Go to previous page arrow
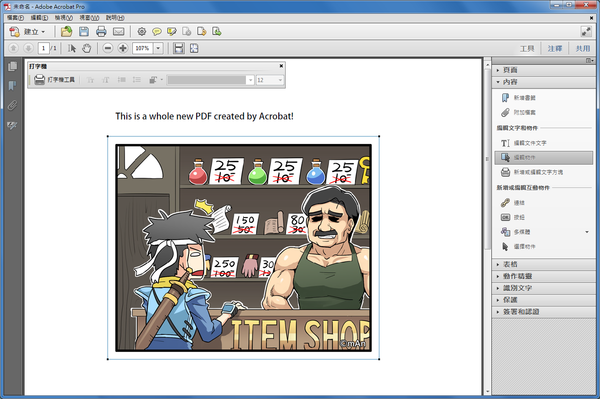Viewport: 600px width, 399px height. click(13, 48)
